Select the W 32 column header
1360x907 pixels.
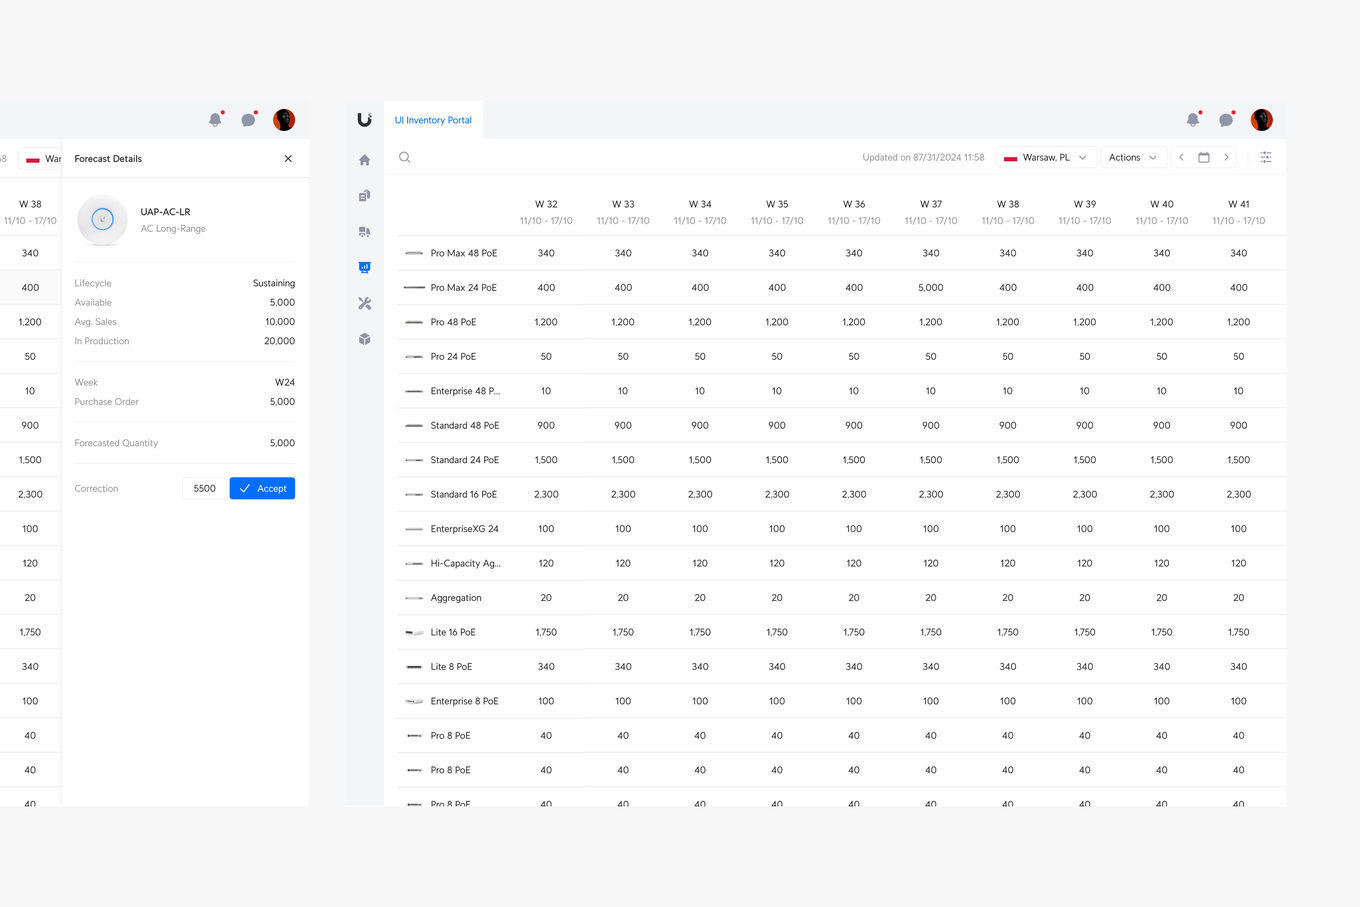pyautogui.click(x=546, y=212)
